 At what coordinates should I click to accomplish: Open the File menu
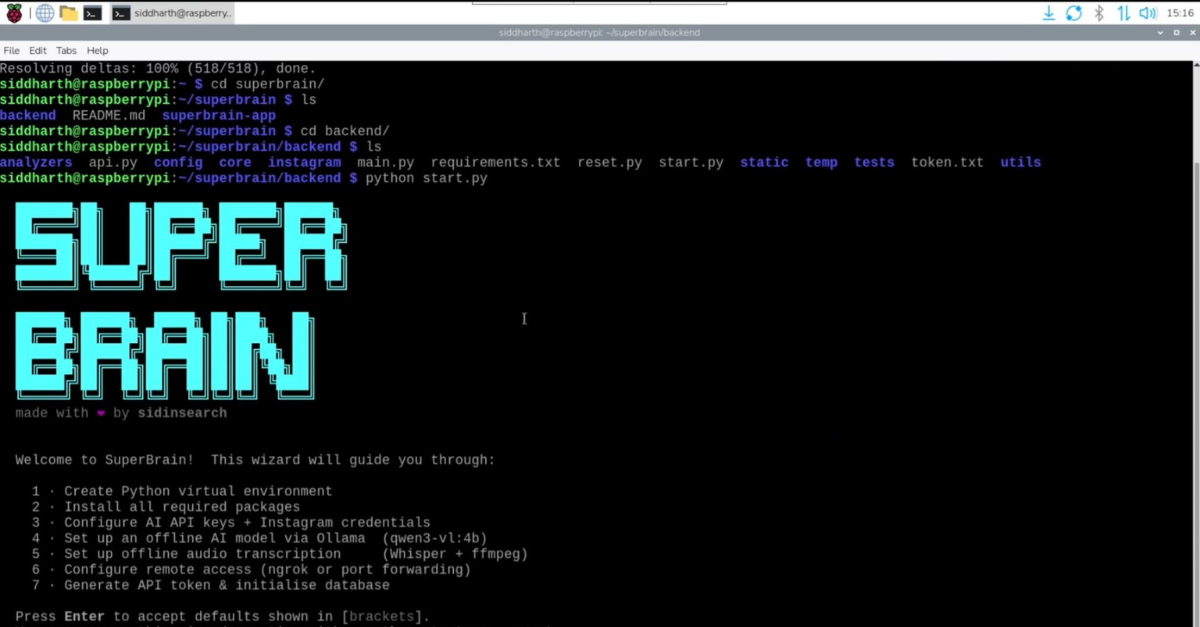pyautogui.click(x=11, y=50)
